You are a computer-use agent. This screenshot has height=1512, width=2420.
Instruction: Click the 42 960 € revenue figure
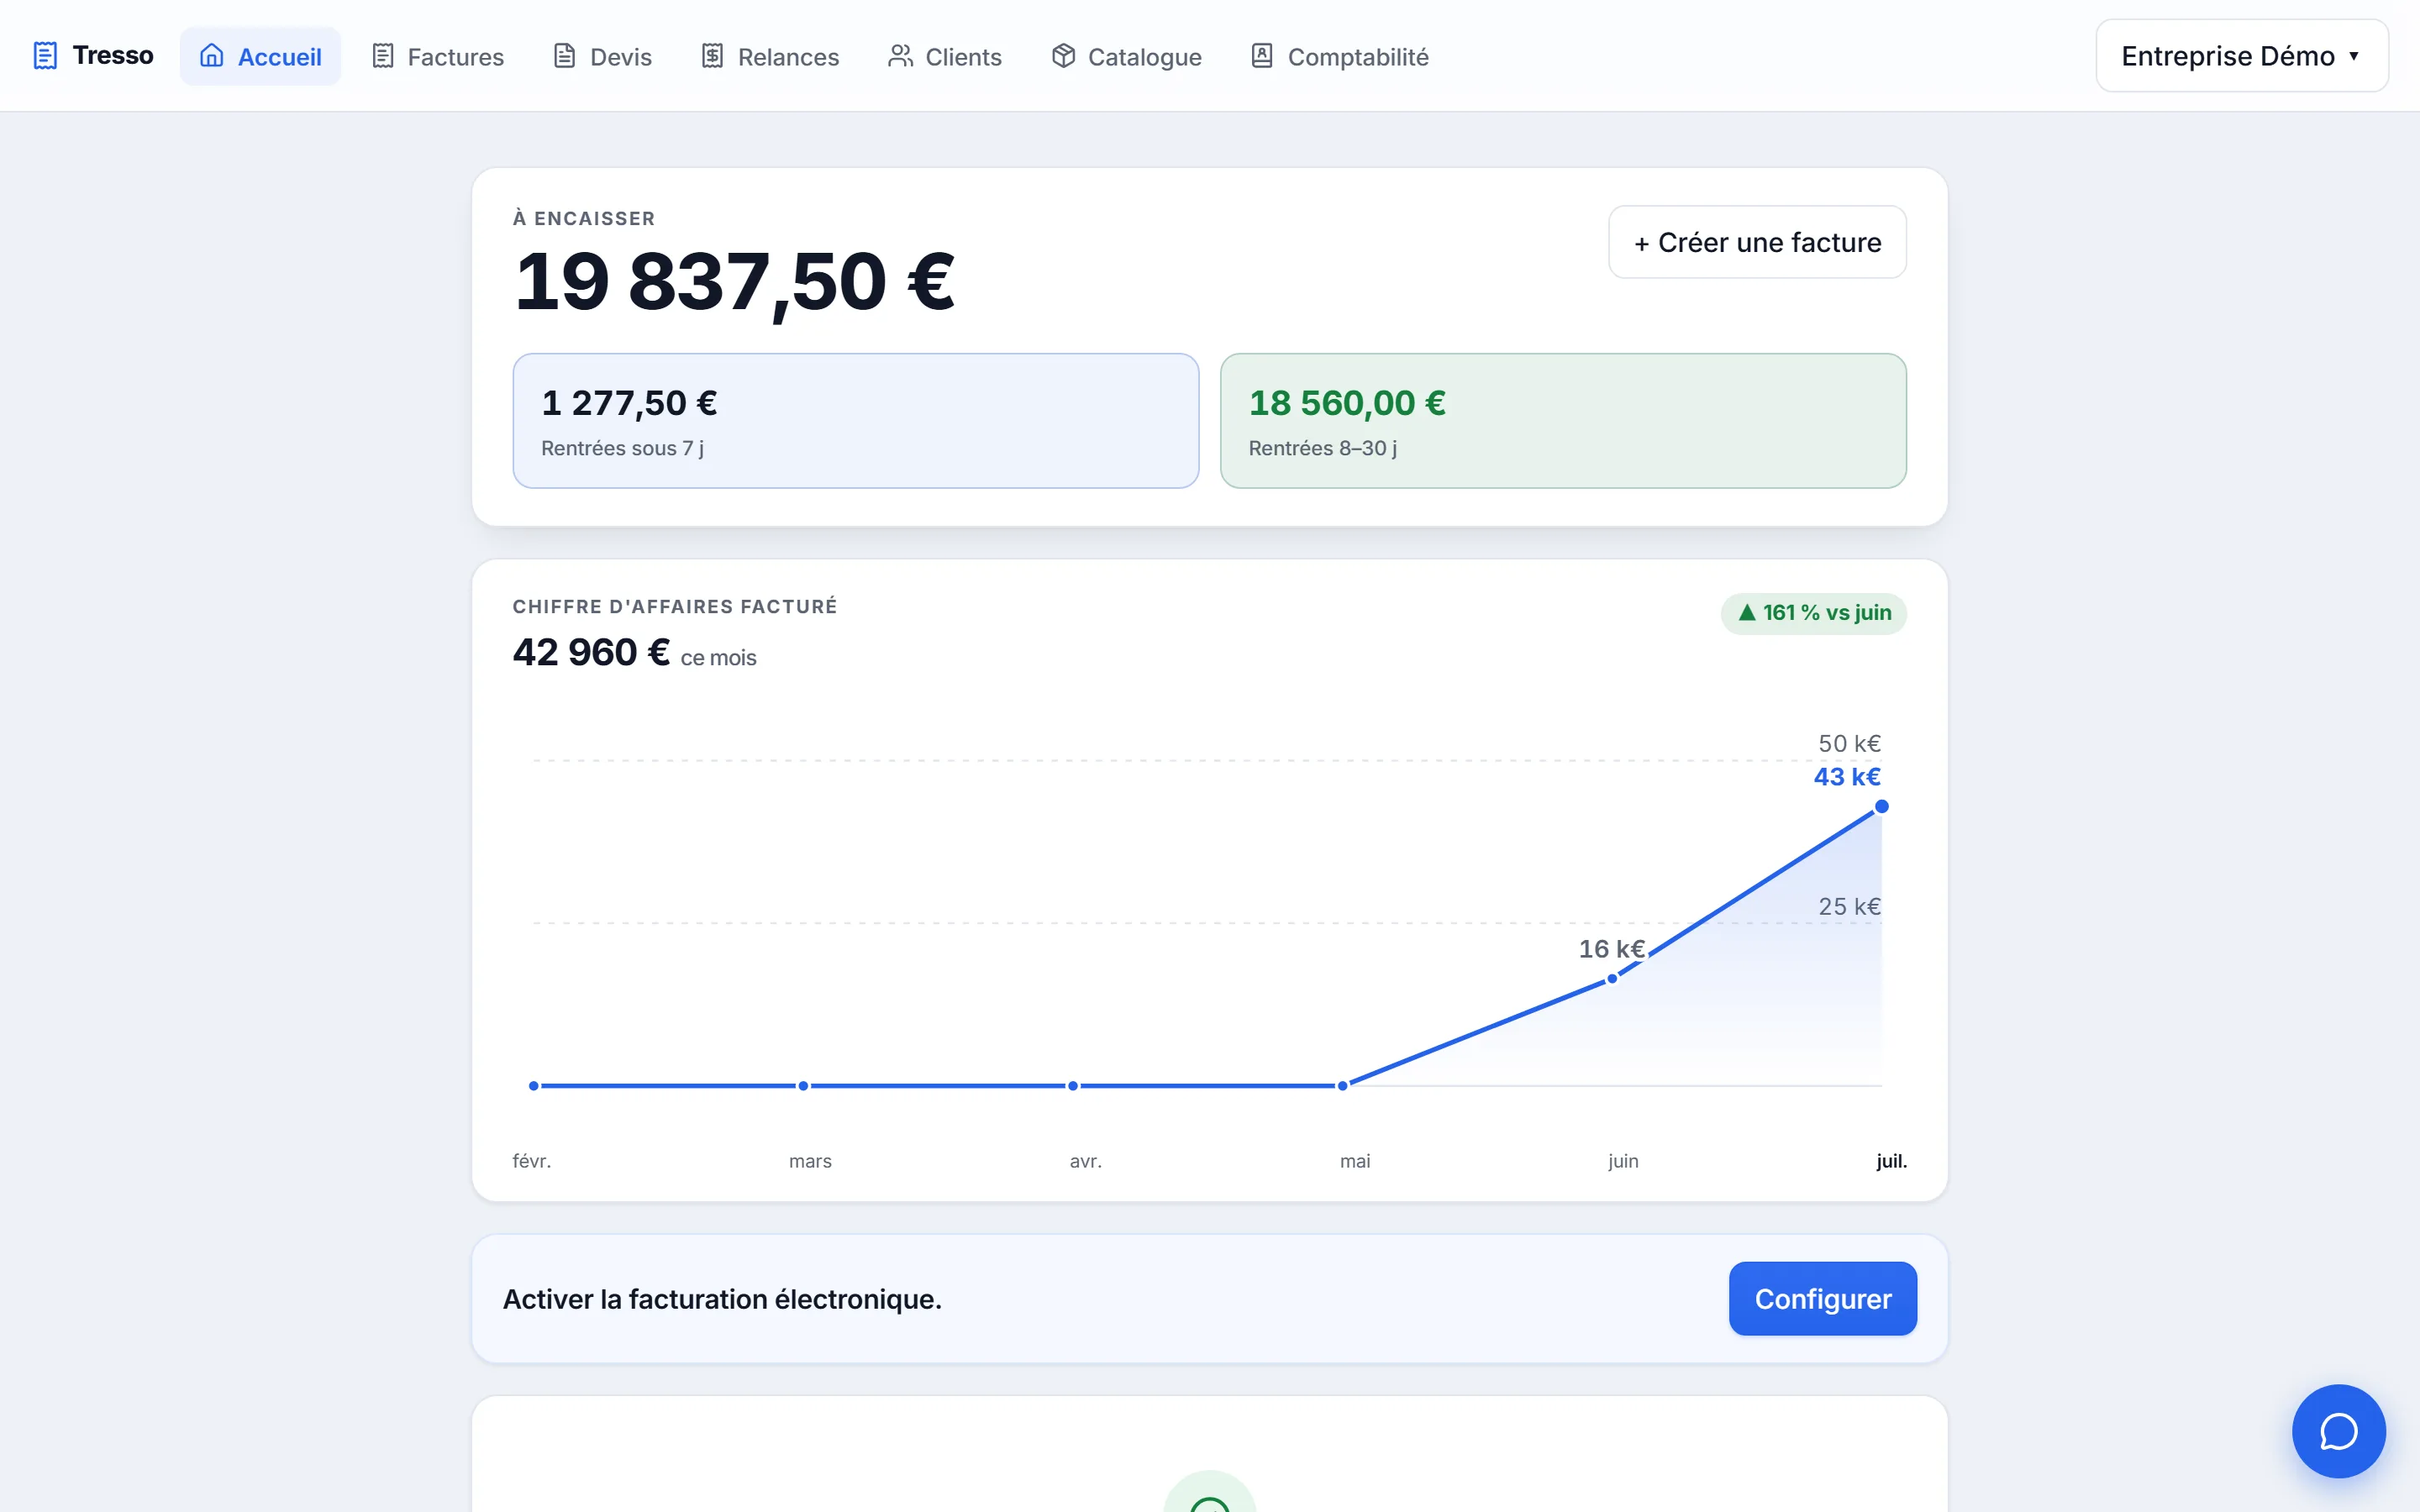(x=591, y=652)
